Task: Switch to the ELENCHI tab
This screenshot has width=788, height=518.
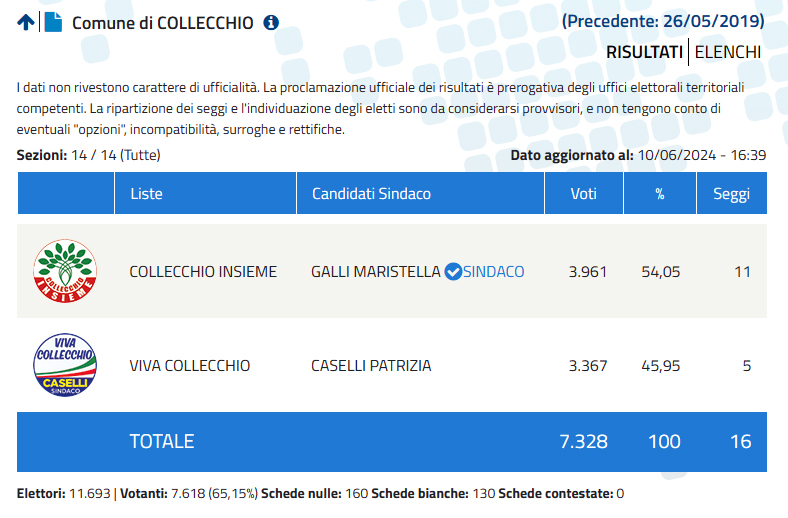Action: [728, 52]
